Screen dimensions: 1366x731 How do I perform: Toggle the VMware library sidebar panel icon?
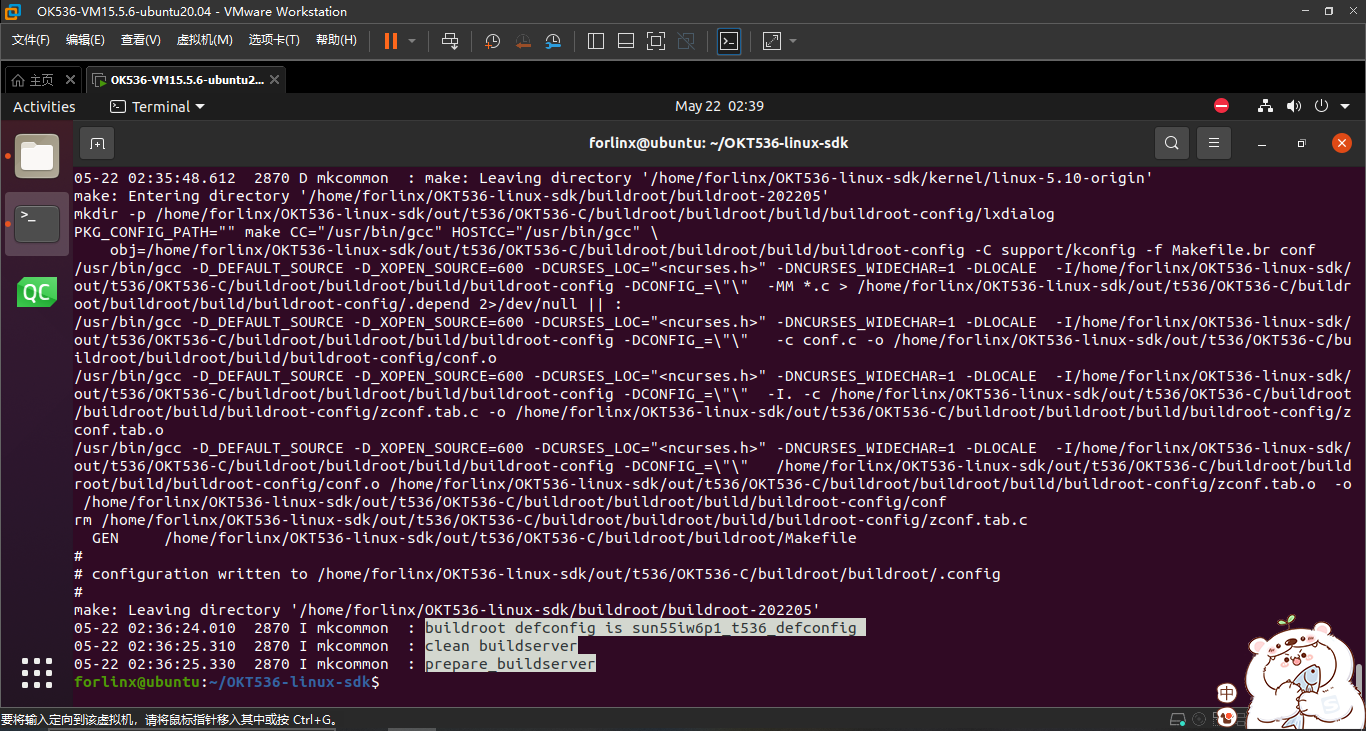(596, 41)
